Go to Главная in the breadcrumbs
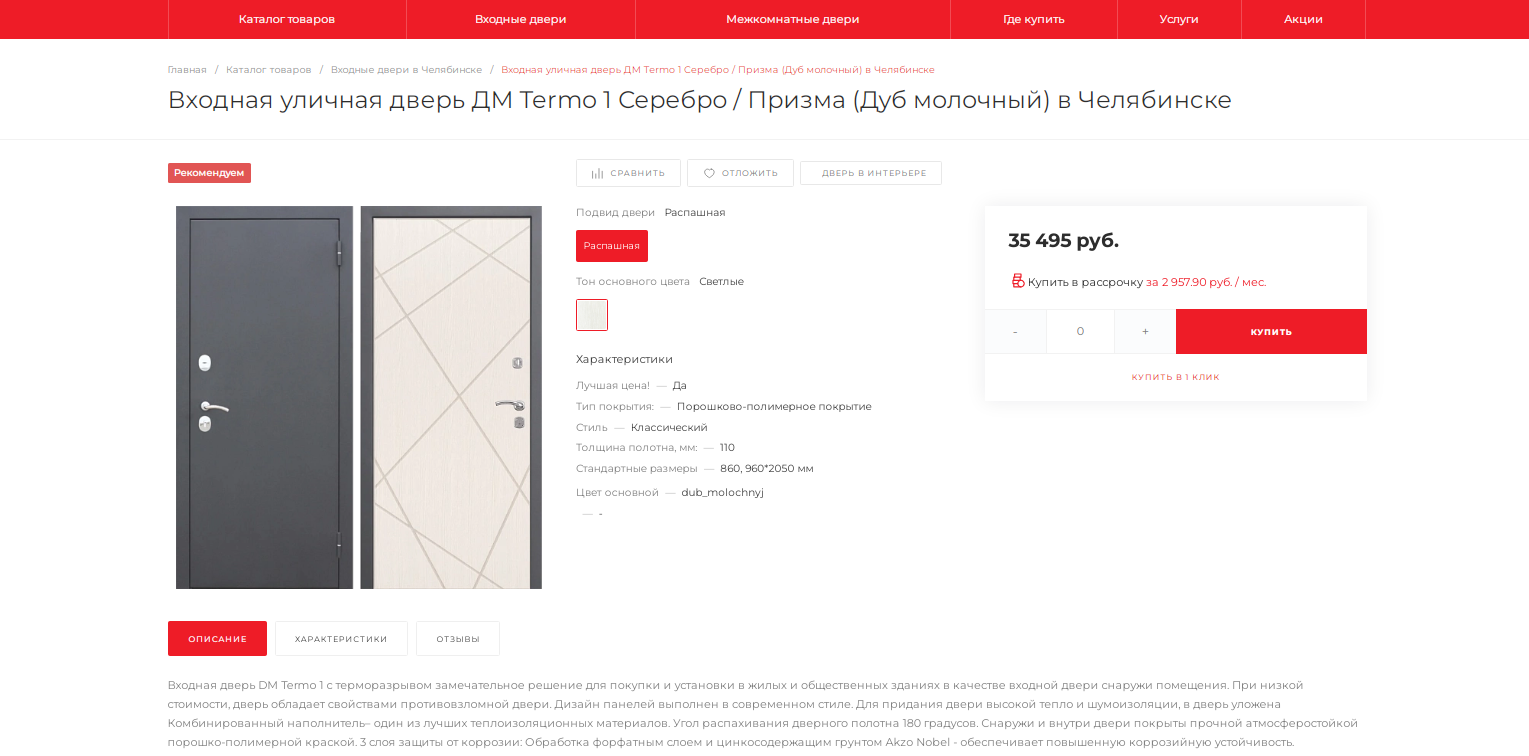Screen dimensions: 1529x756 (x=187, y=70)
